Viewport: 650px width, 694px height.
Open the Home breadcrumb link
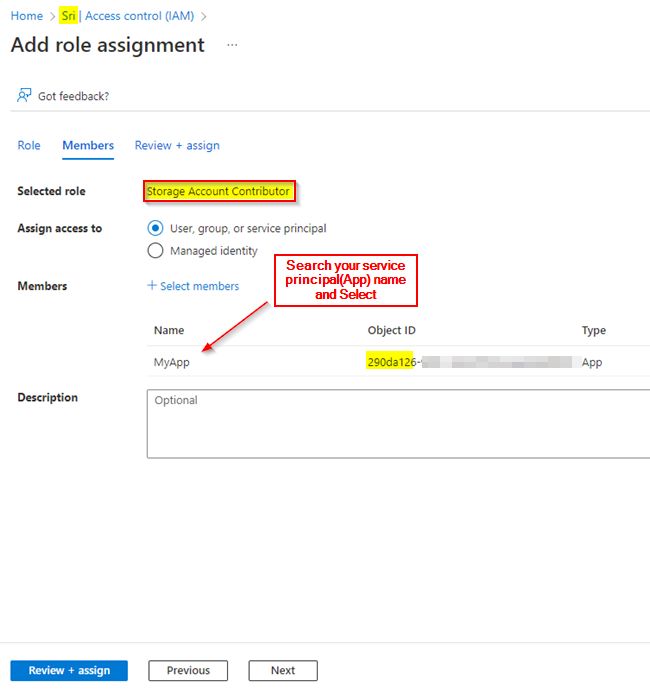click(x=27, y=16)
